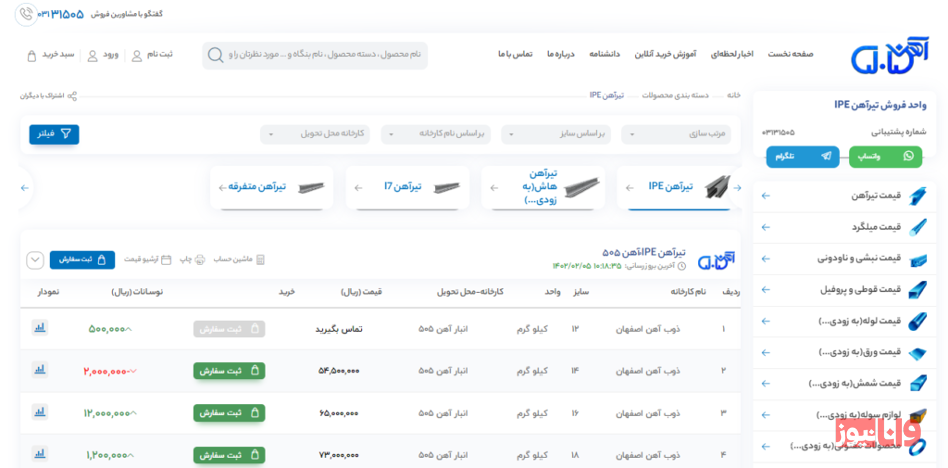Click the user icon next to ورود

tap(93, 56)
